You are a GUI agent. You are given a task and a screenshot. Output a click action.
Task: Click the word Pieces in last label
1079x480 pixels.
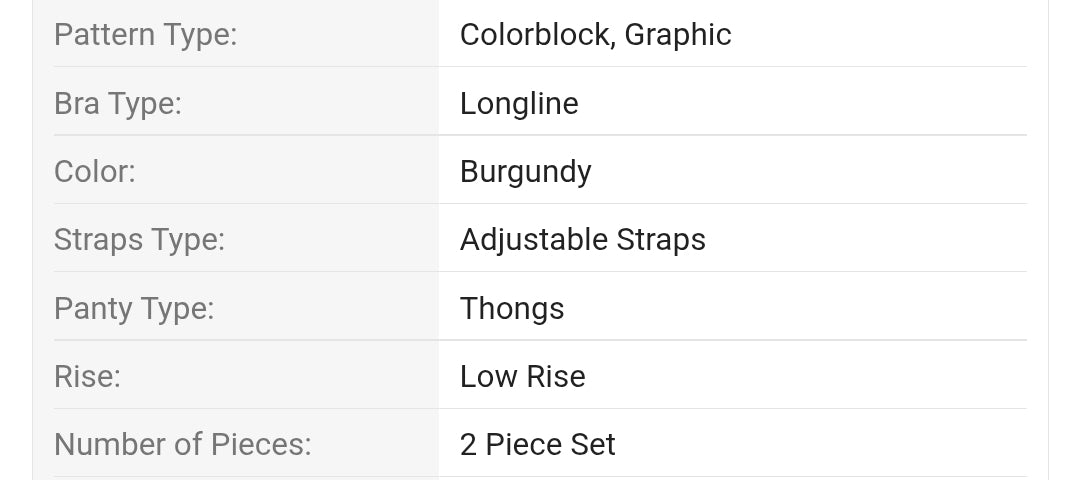point(260,444)
